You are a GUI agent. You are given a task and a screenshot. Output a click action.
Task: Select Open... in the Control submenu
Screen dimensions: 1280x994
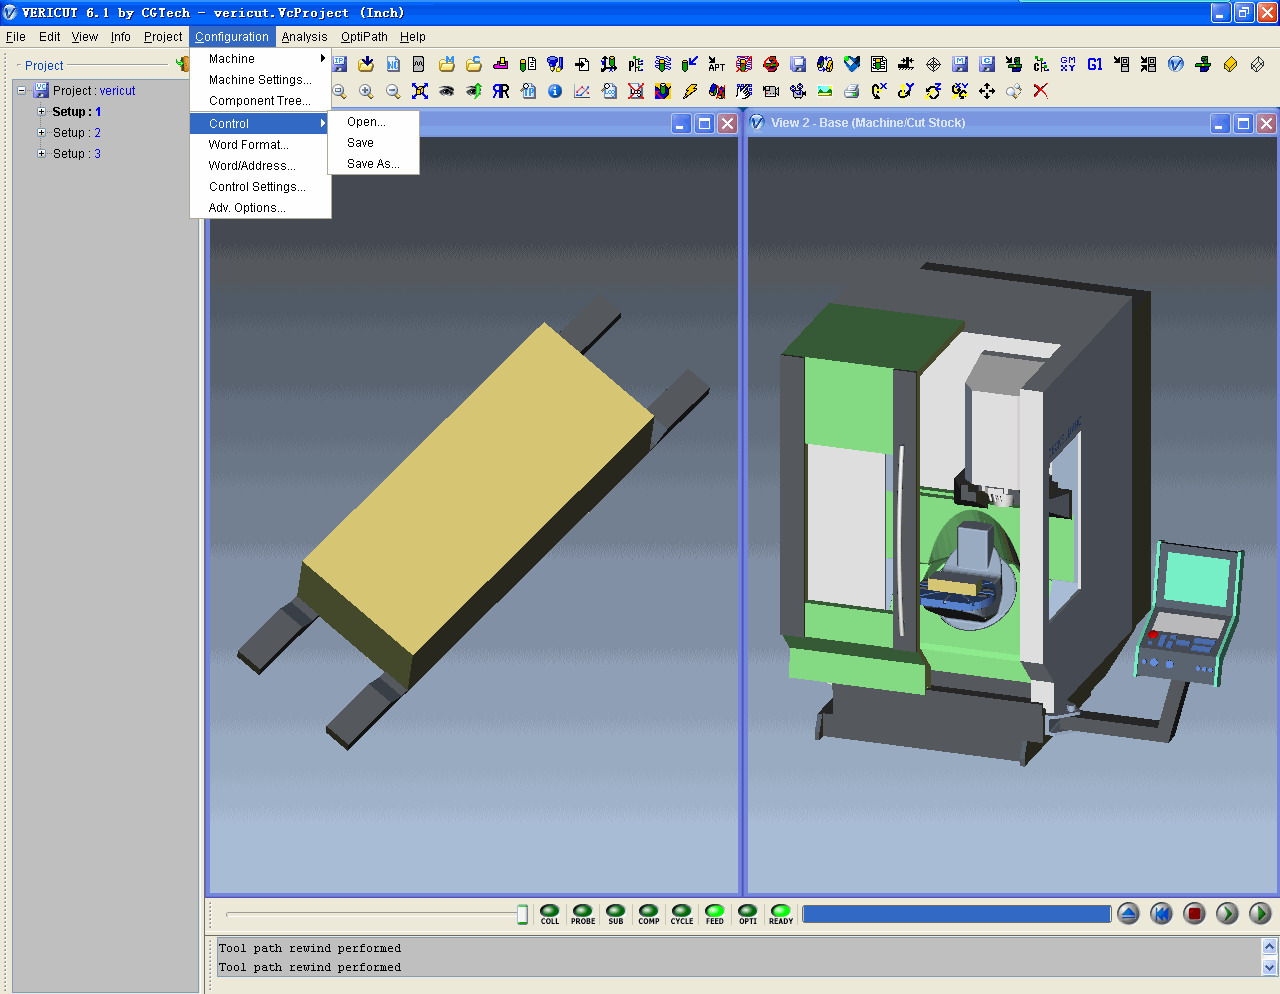(x=373, y=122)
